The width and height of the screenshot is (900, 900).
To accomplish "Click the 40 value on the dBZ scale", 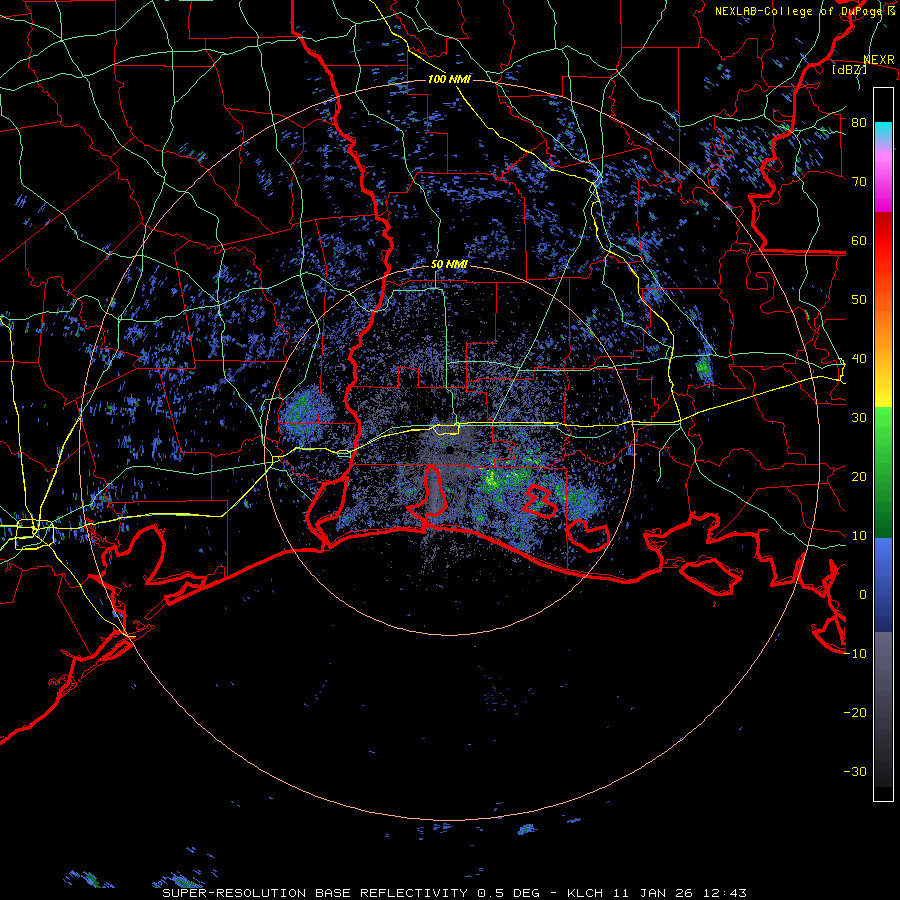I will tap(859, 359).
